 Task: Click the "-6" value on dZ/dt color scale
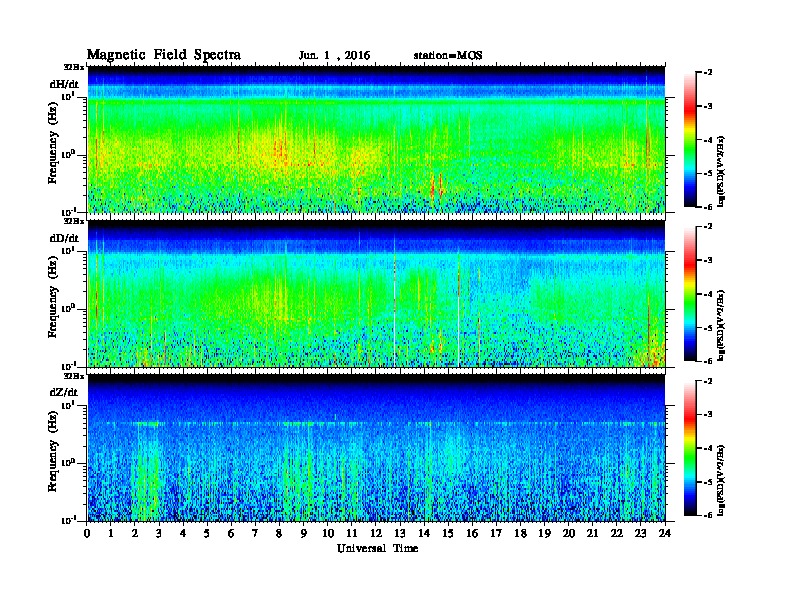point(708,515)
